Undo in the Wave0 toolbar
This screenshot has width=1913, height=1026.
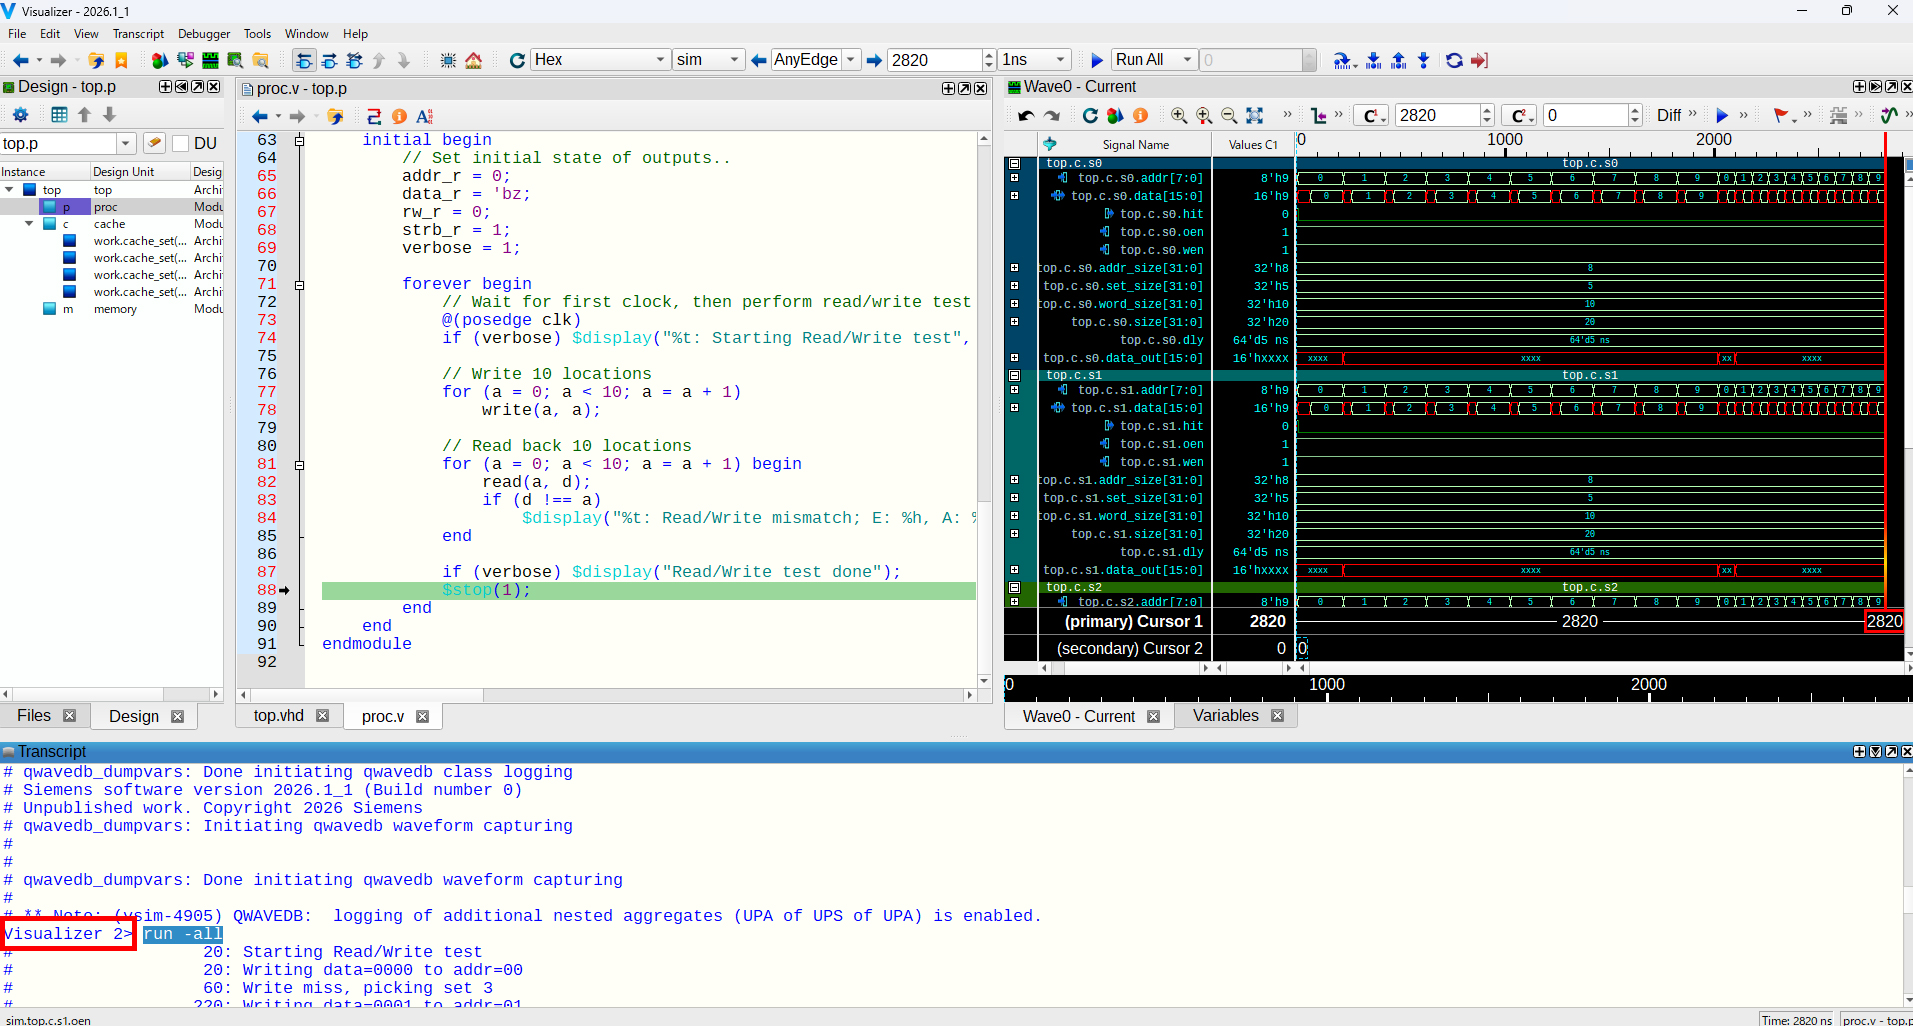click(1026, 115)
